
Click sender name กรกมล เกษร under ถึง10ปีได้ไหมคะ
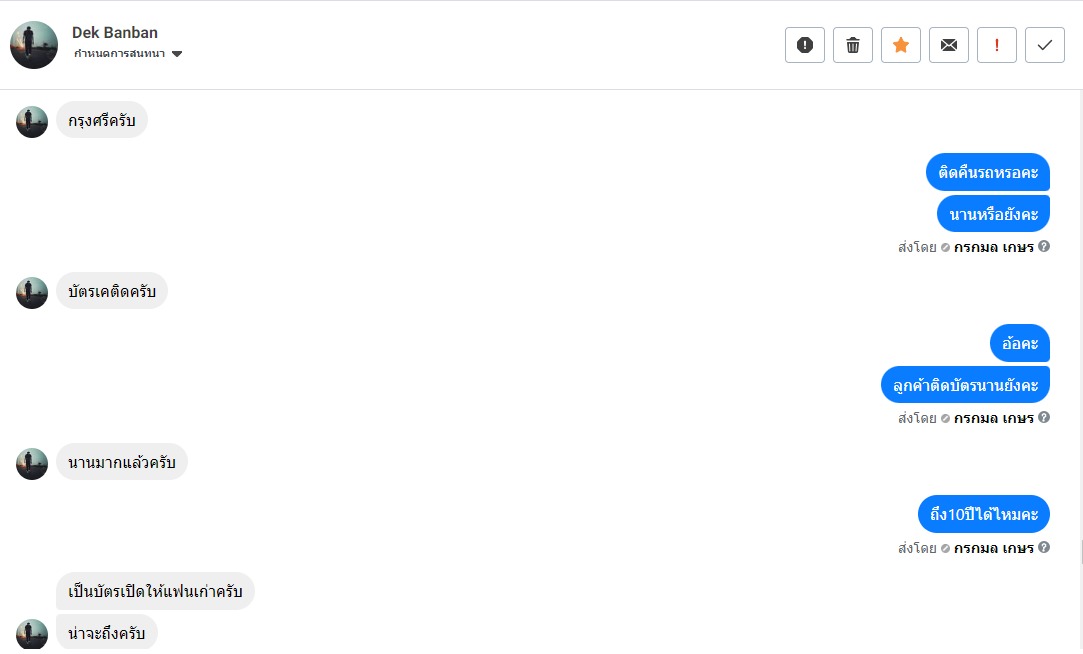(x=993, y=548)
